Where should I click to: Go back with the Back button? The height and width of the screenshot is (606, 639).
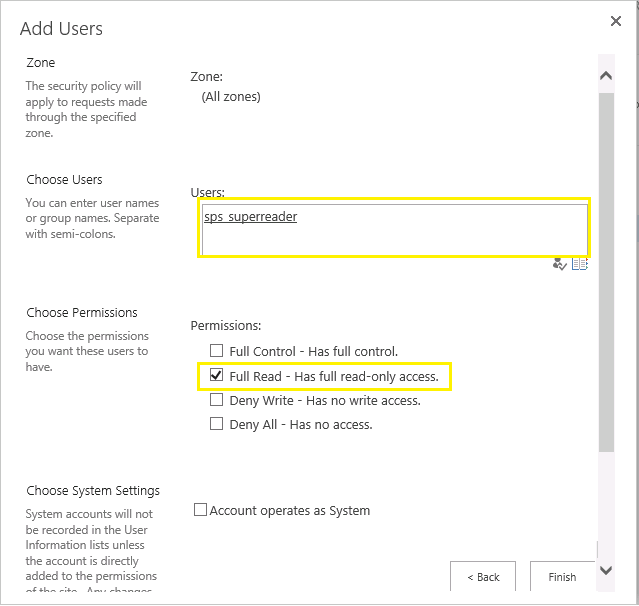tap(483, 577)
